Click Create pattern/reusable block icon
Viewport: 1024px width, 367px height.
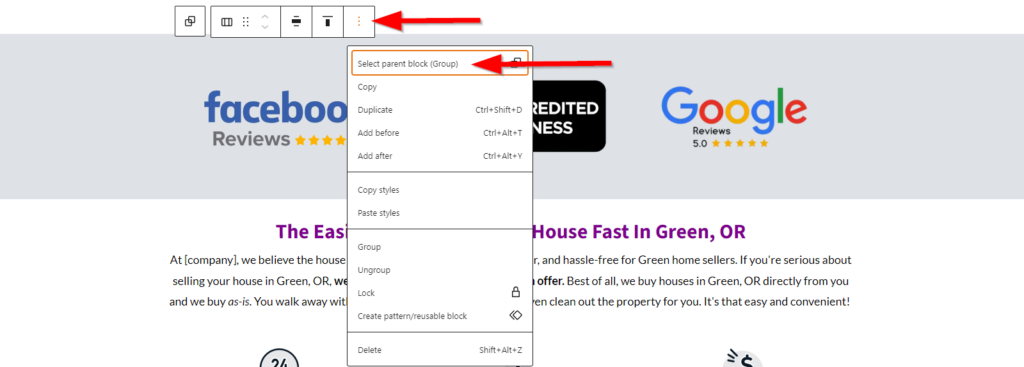[x=515, y=315]
